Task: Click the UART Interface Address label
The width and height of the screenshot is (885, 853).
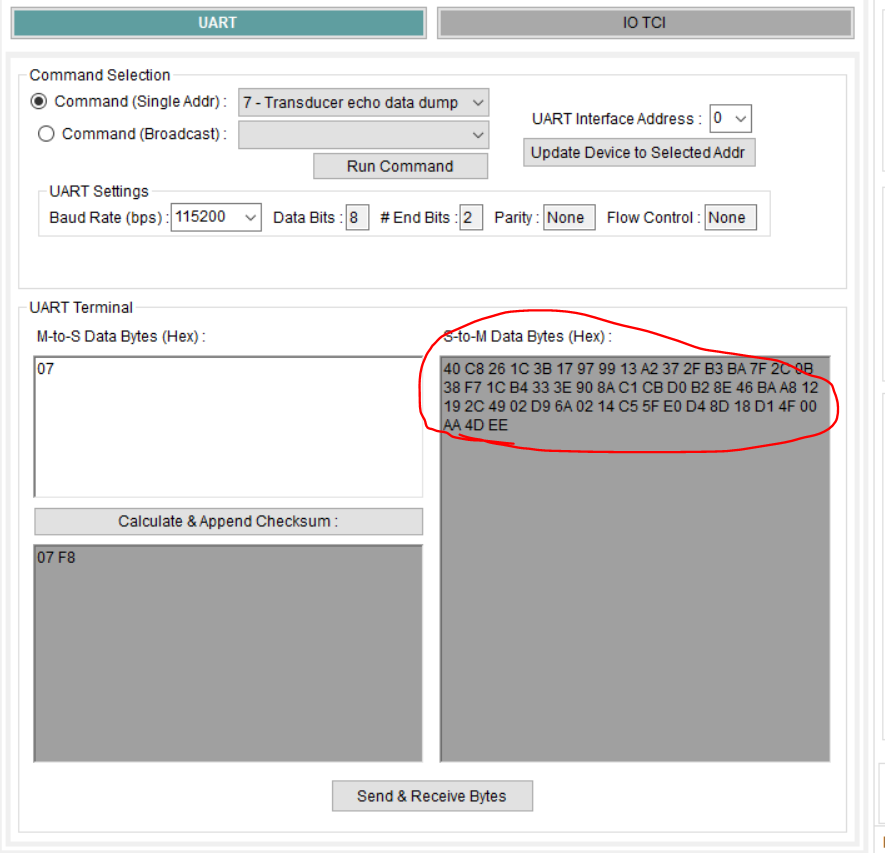Action: click(x=617, y=119)
